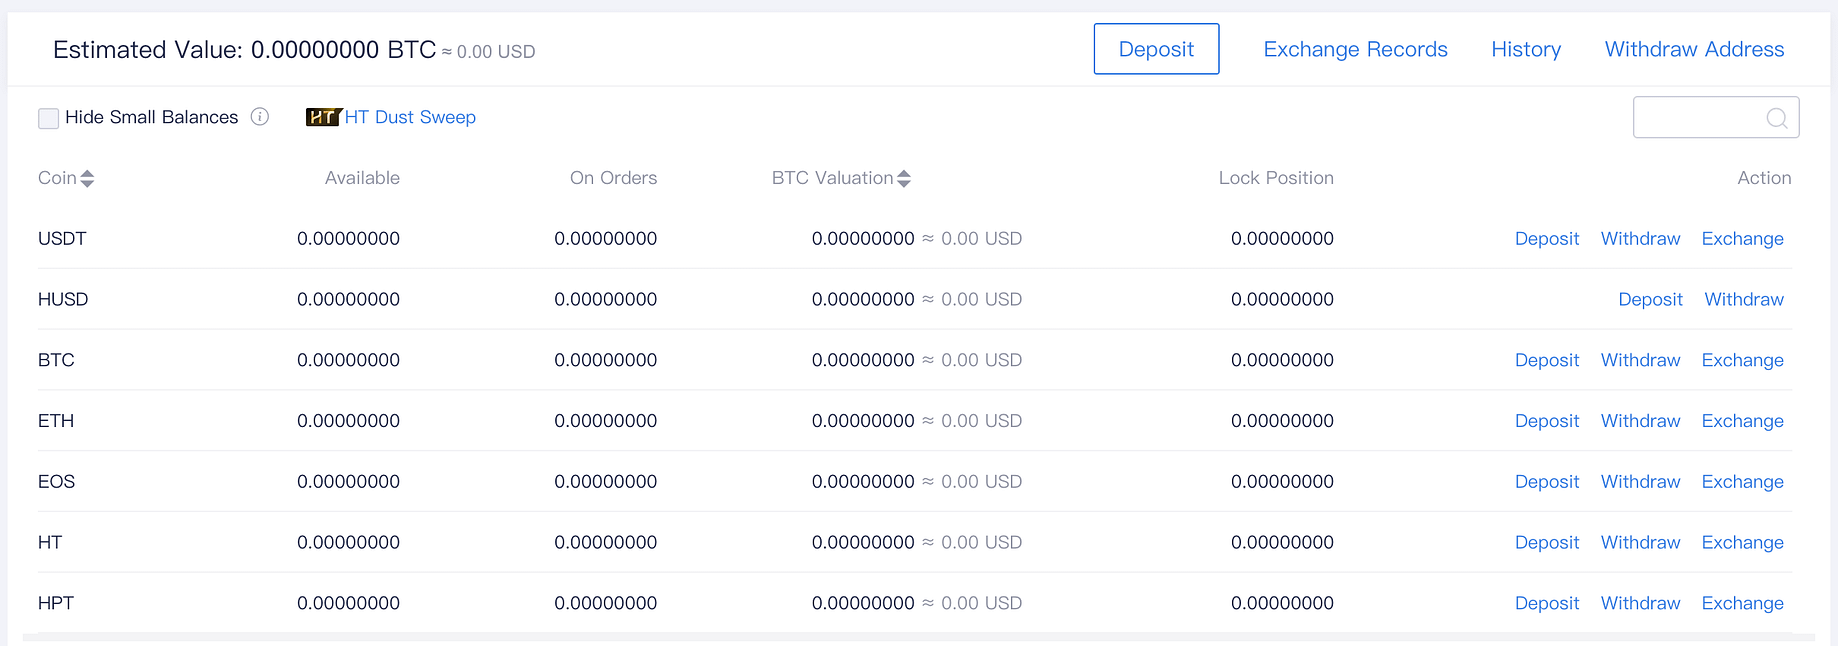Viewport: 1838px width, 646px height.
Task: Click USDT available balance value
Action: pyautogui.click(x=348, y=239)
